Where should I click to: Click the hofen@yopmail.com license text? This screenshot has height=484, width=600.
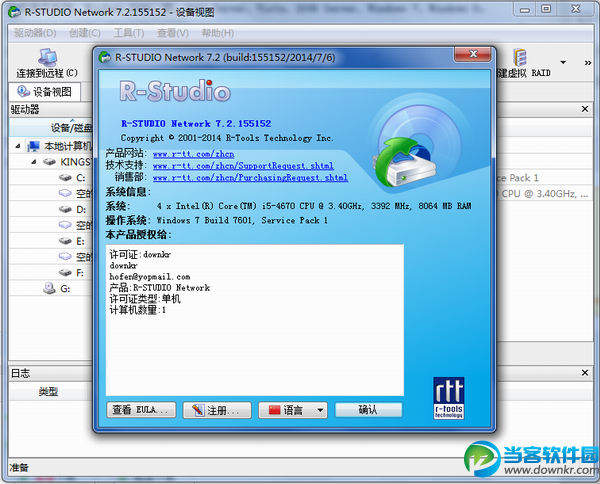coord(150,276)
